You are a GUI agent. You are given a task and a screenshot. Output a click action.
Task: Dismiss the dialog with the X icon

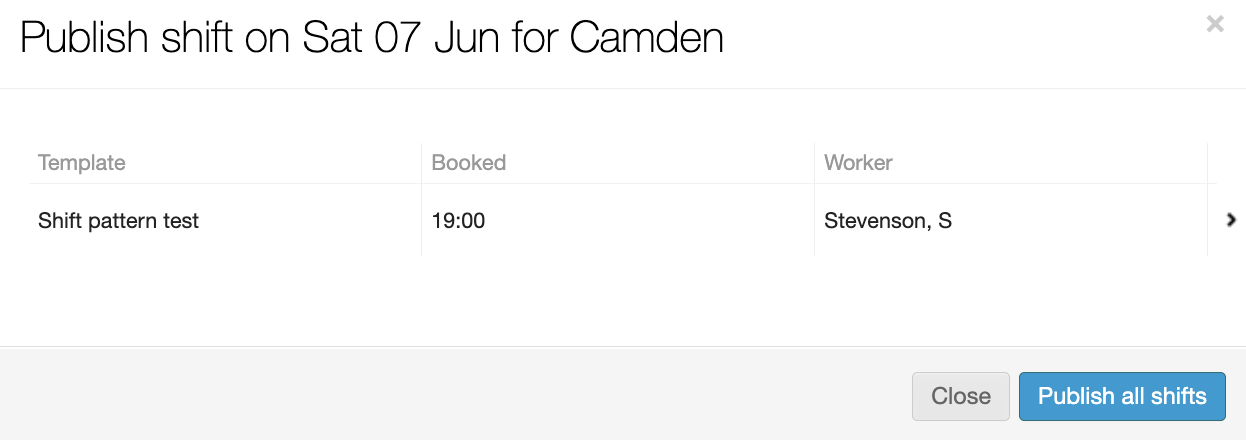[1215, 24]
